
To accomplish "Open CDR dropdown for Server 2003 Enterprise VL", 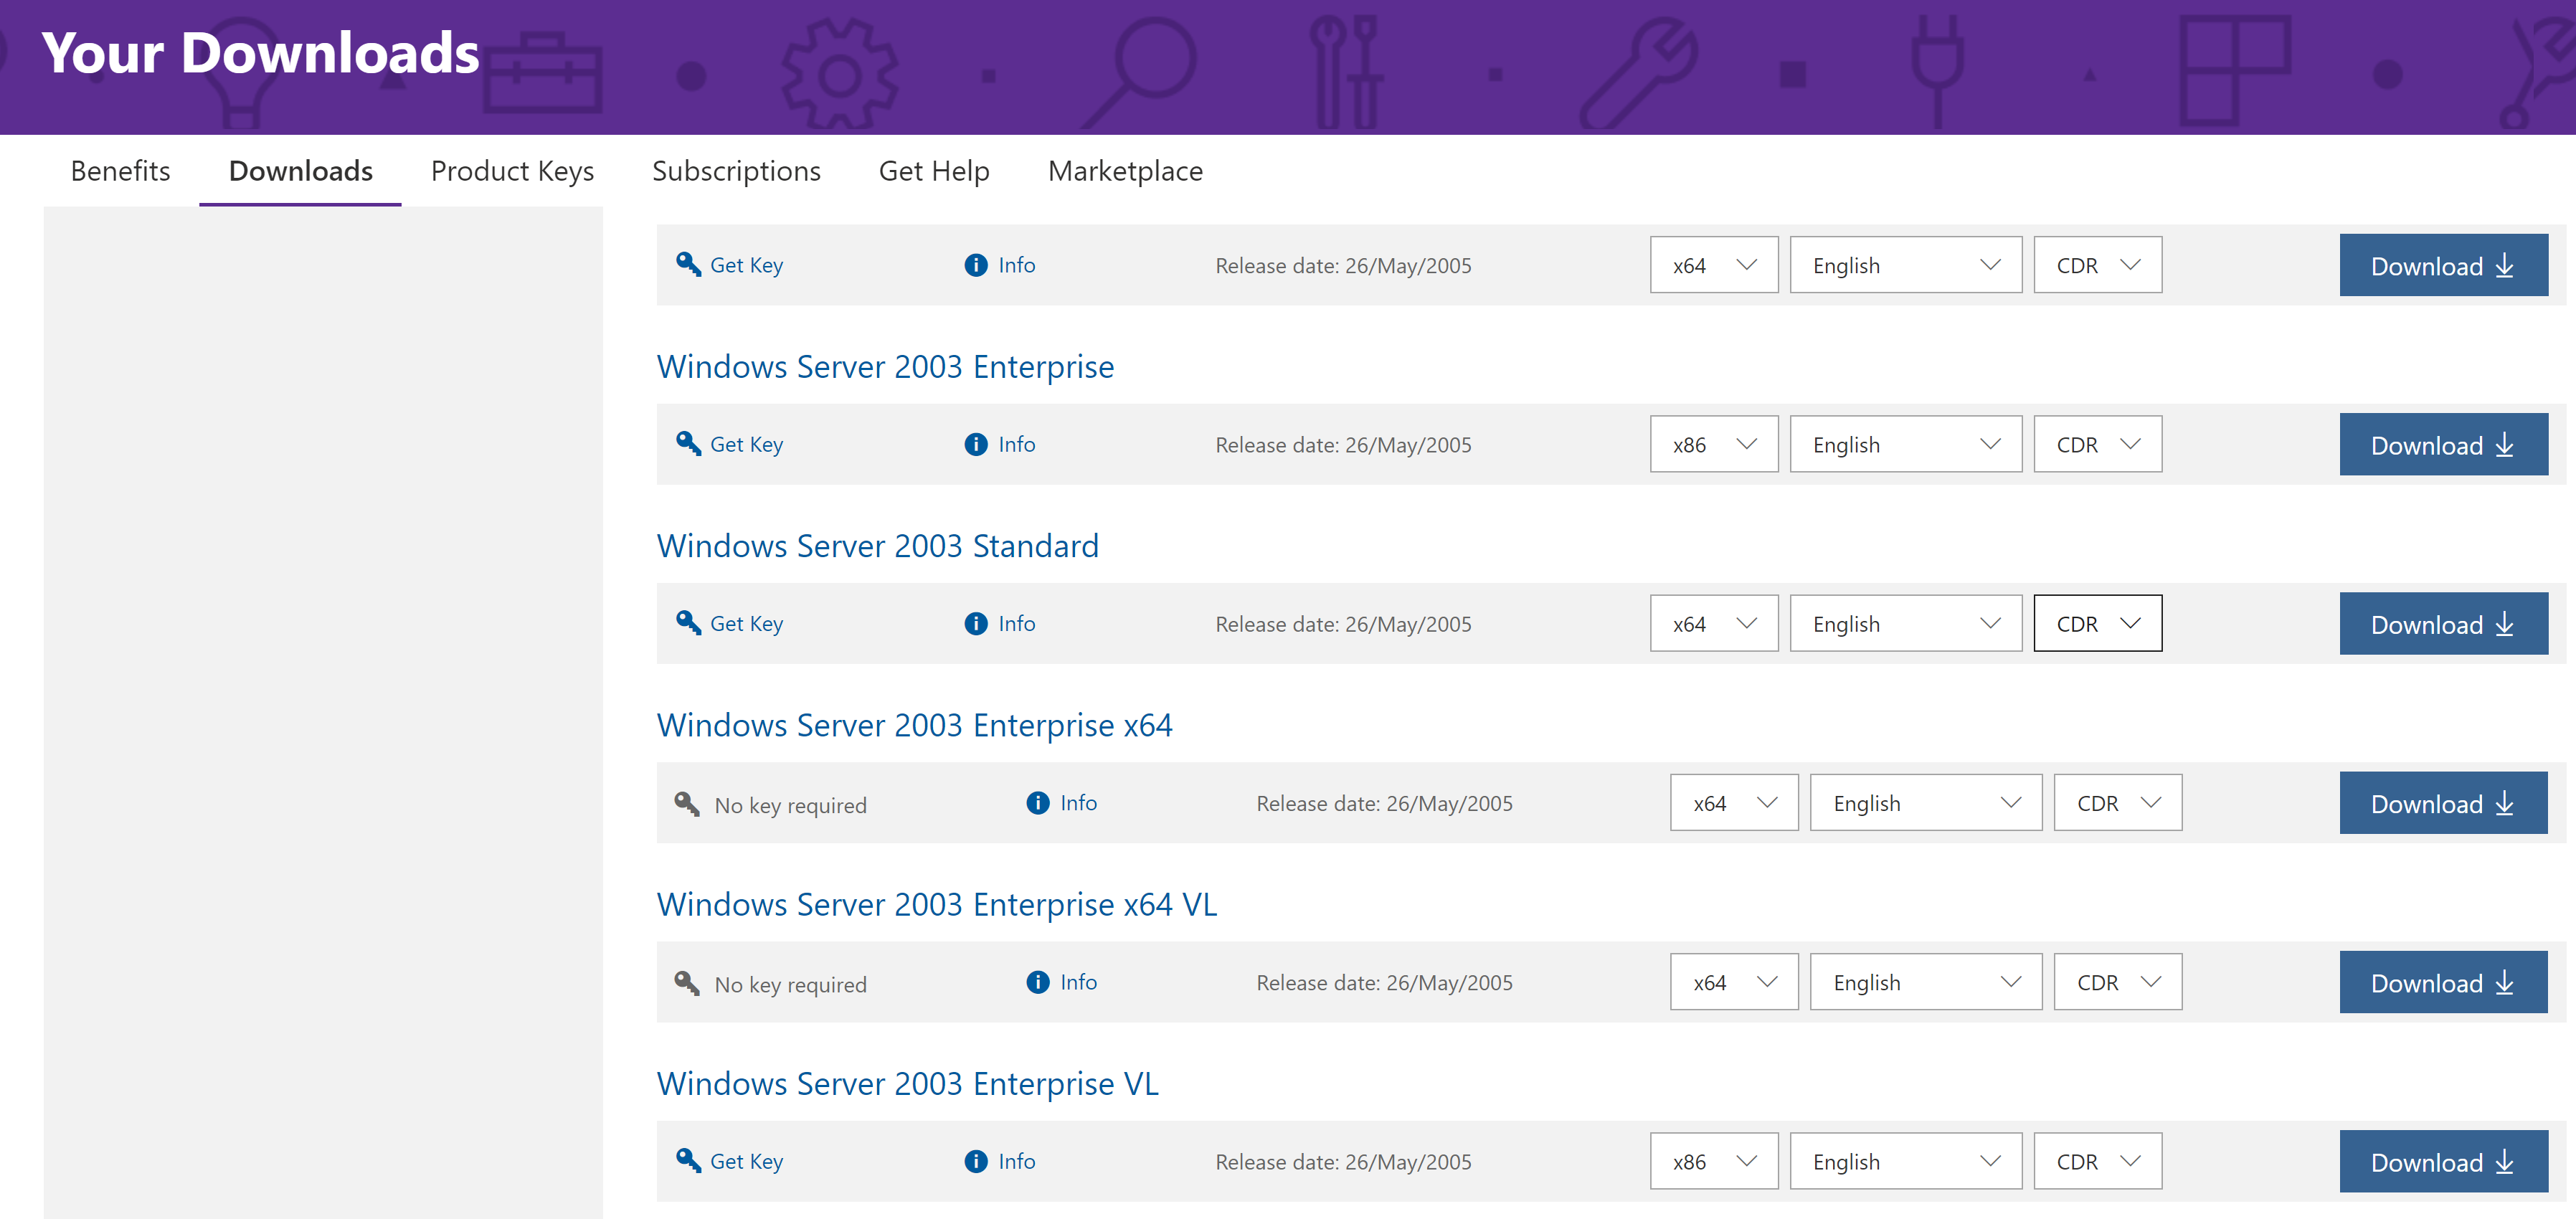I will click(x=2098, y=1160).
